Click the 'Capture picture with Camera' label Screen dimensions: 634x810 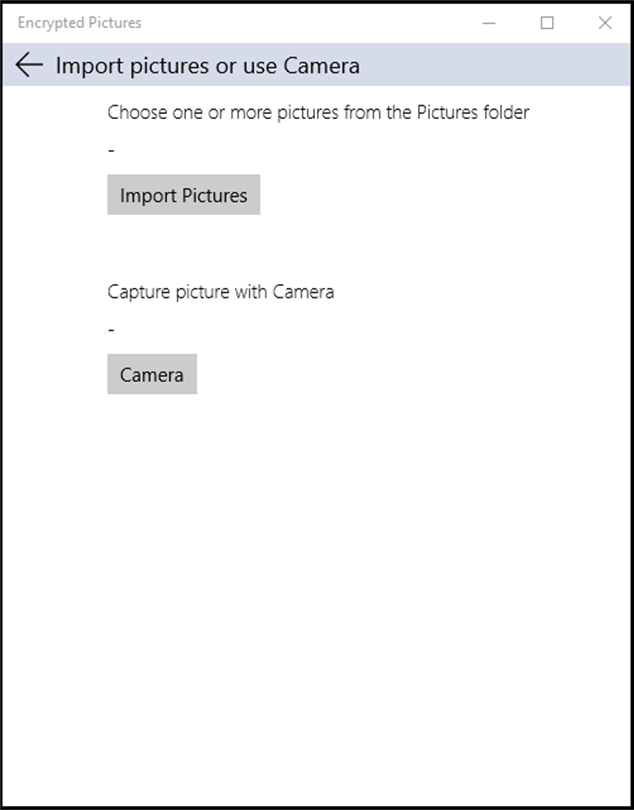tap(221, 292)
